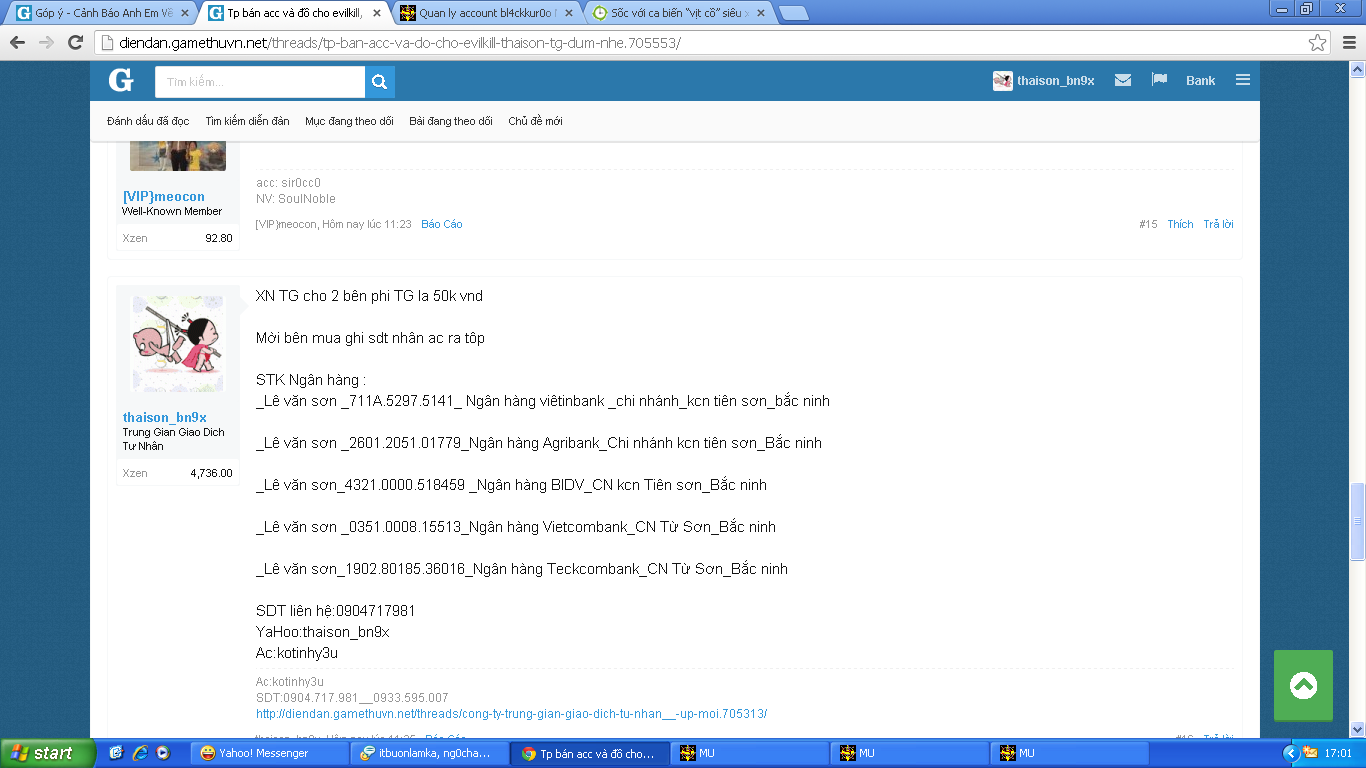Click the 'Tìm kiếm...' search field
Image resolution: width=1366 pixels, height=768 pixels.
point(260,82)
